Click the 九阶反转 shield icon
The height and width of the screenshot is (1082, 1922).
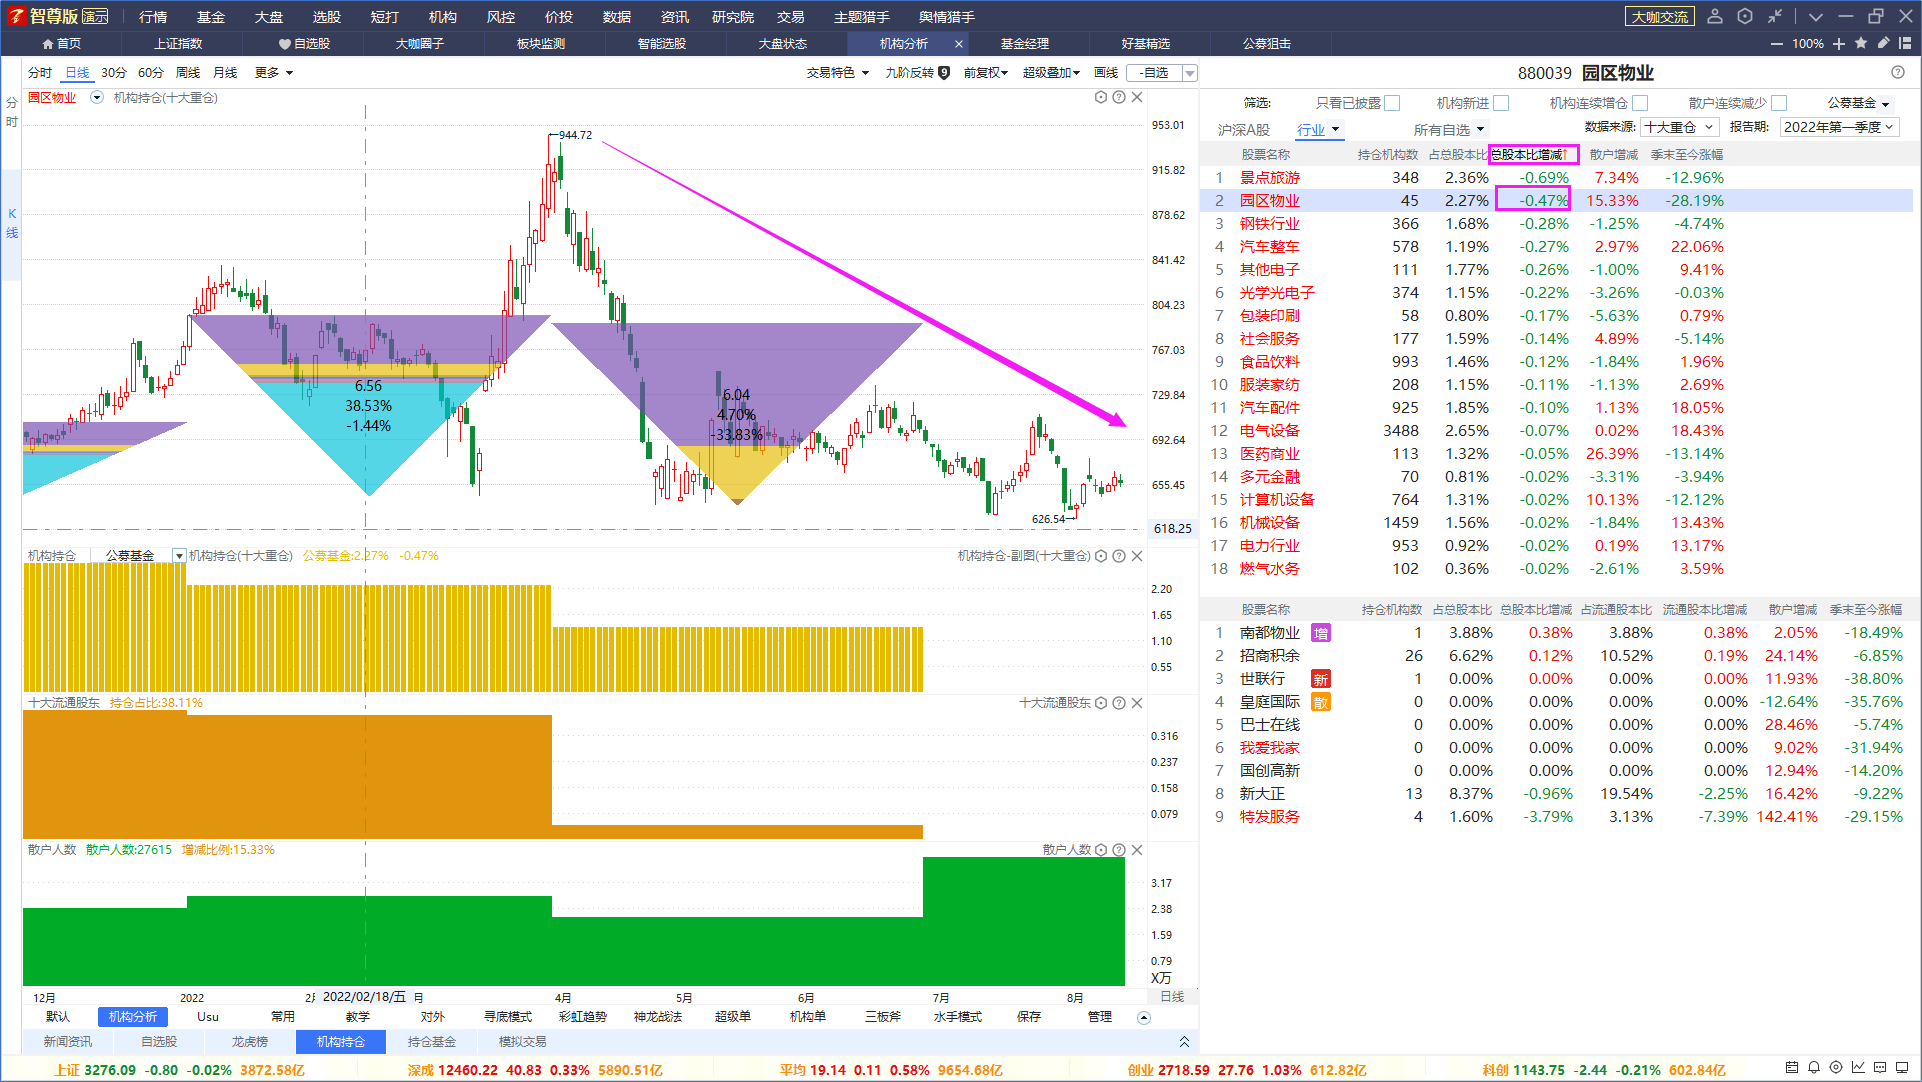(x=944, y=72)
